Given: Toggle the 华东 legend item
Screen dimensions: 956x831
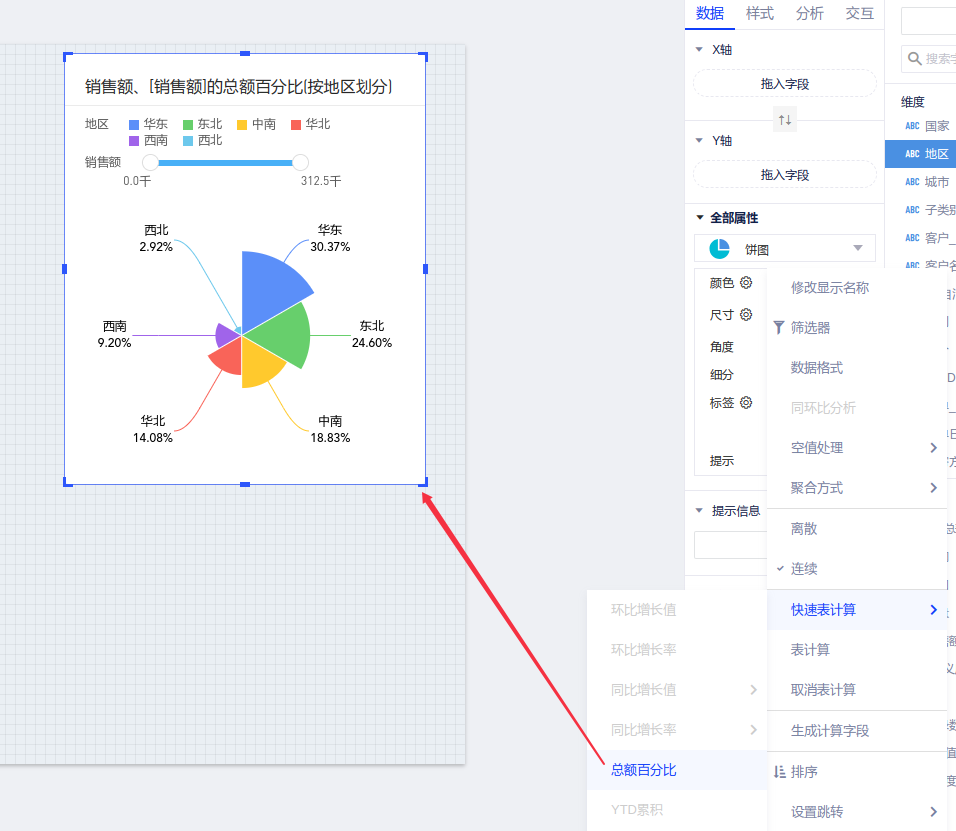Looking at the screenshot, I should click(x=148, y=124).
